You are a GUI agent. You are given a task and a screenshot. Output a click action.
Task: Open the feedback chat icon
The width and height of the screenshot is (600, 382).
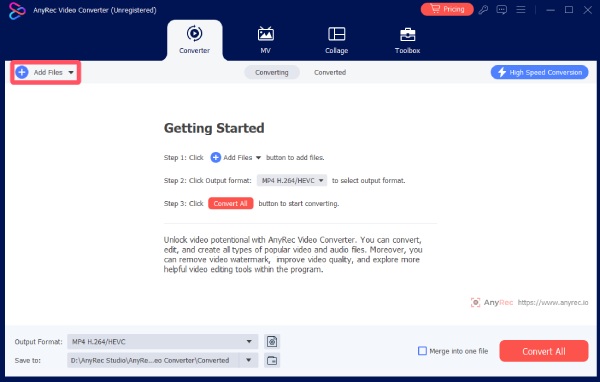[501, 10]
